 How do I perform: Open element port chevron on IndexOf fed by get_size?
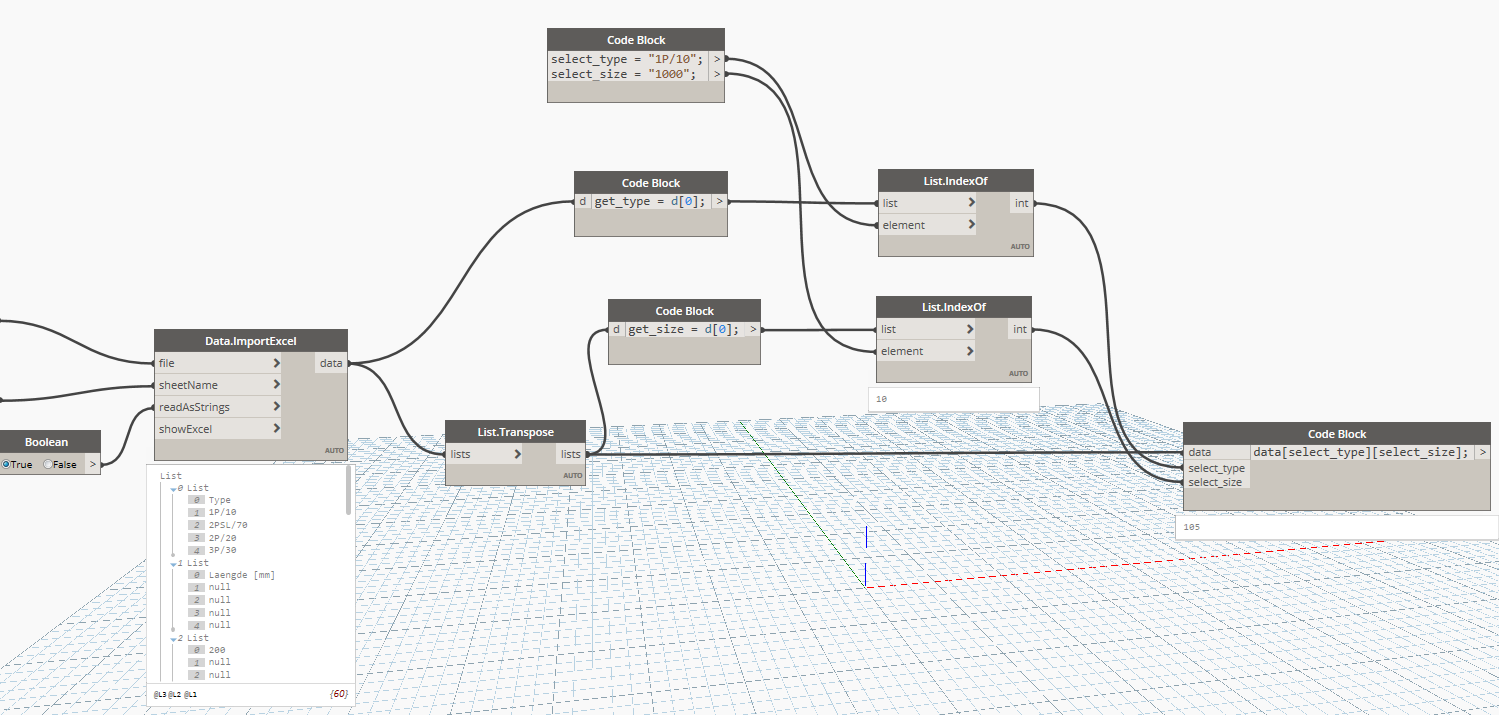coord(970,351)
